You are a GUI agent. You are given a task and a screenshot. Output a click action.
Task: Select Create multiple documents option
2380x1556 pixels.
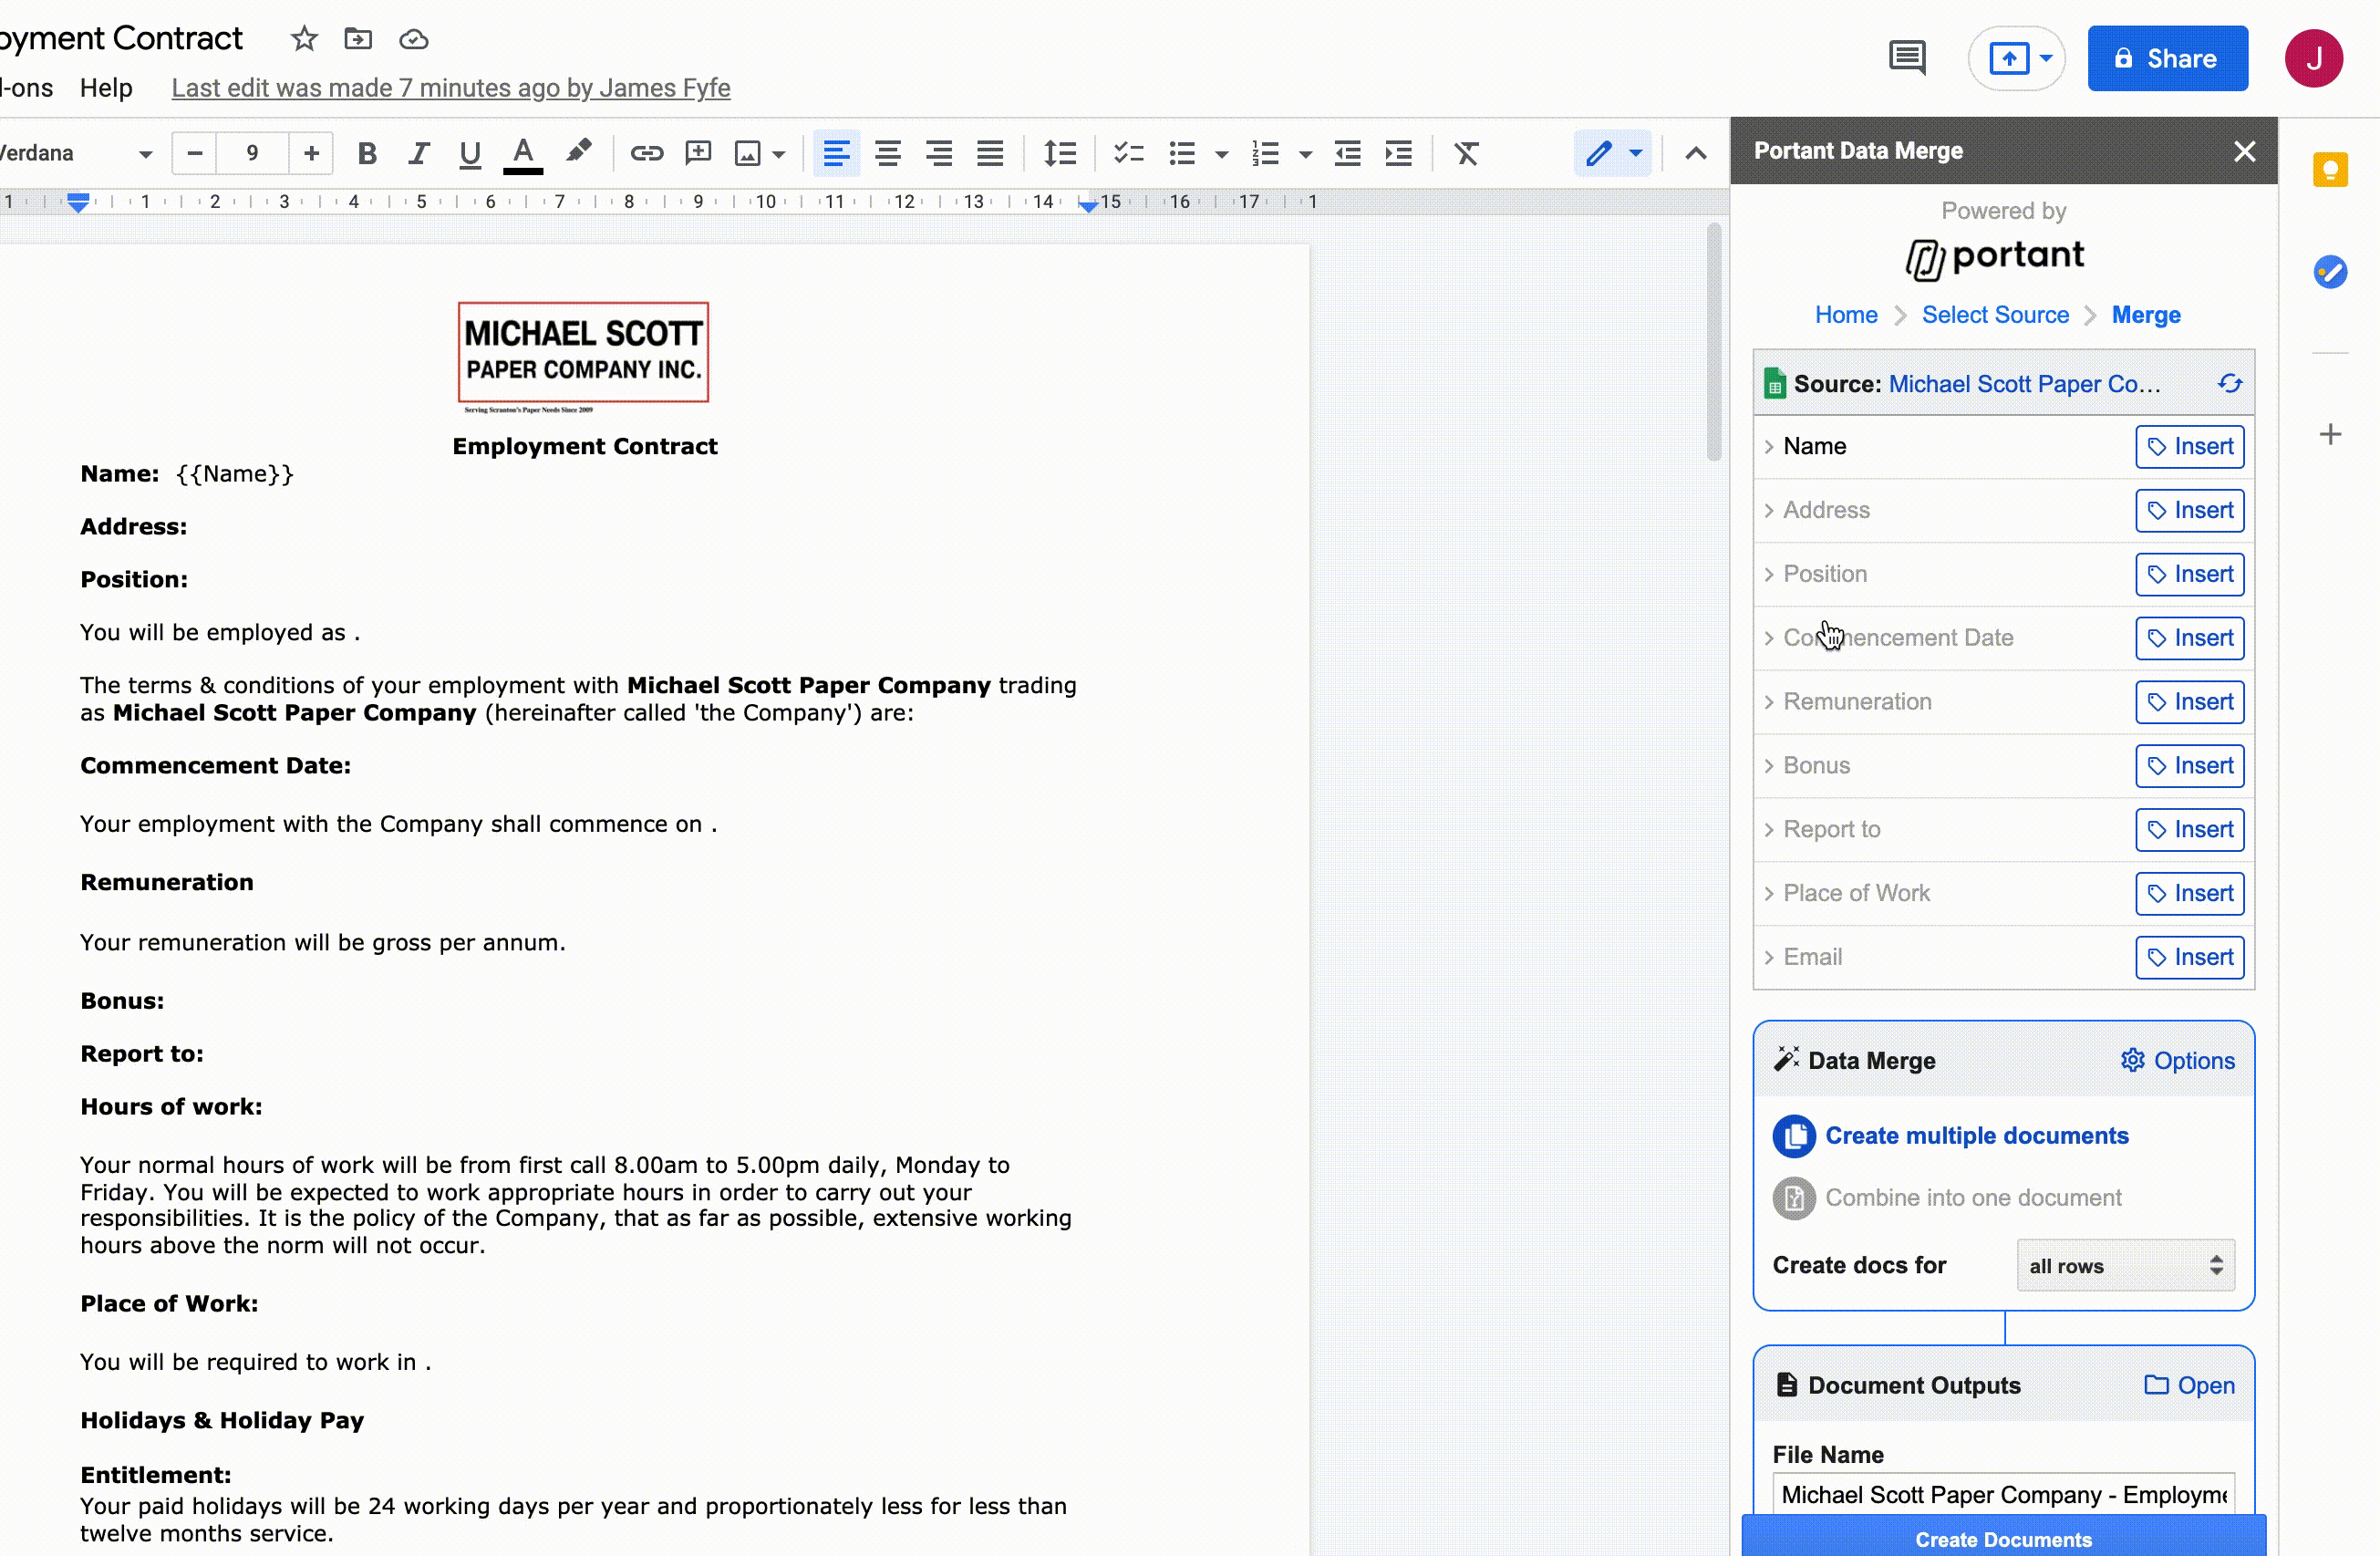click(x=1975, y=1136)
